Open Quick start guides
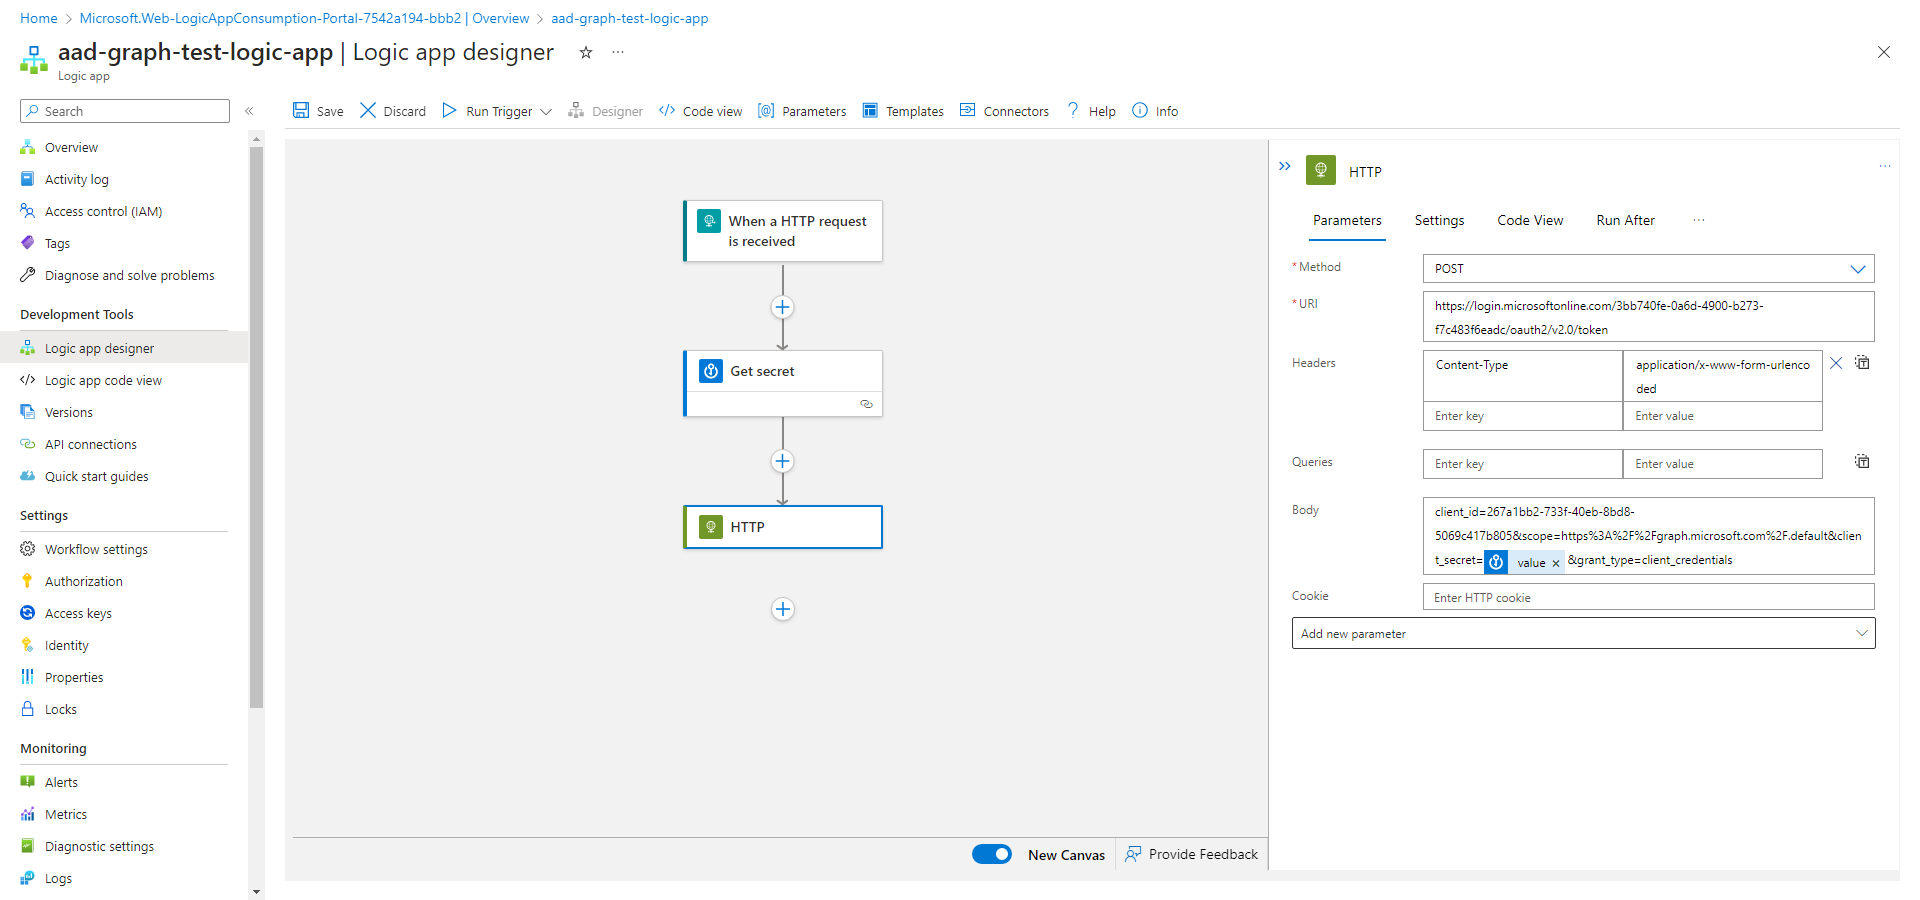 pyautogui.click(x=96, y=476)
